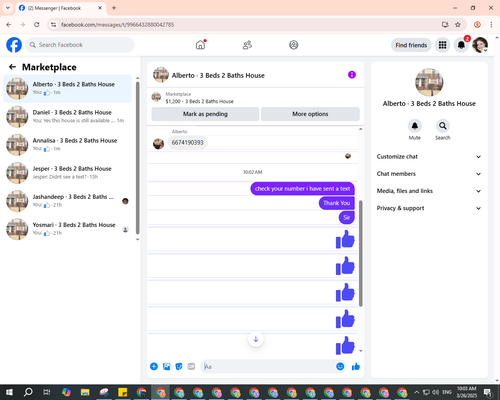Mute the Alberto conversation

(x=415, y=126)
